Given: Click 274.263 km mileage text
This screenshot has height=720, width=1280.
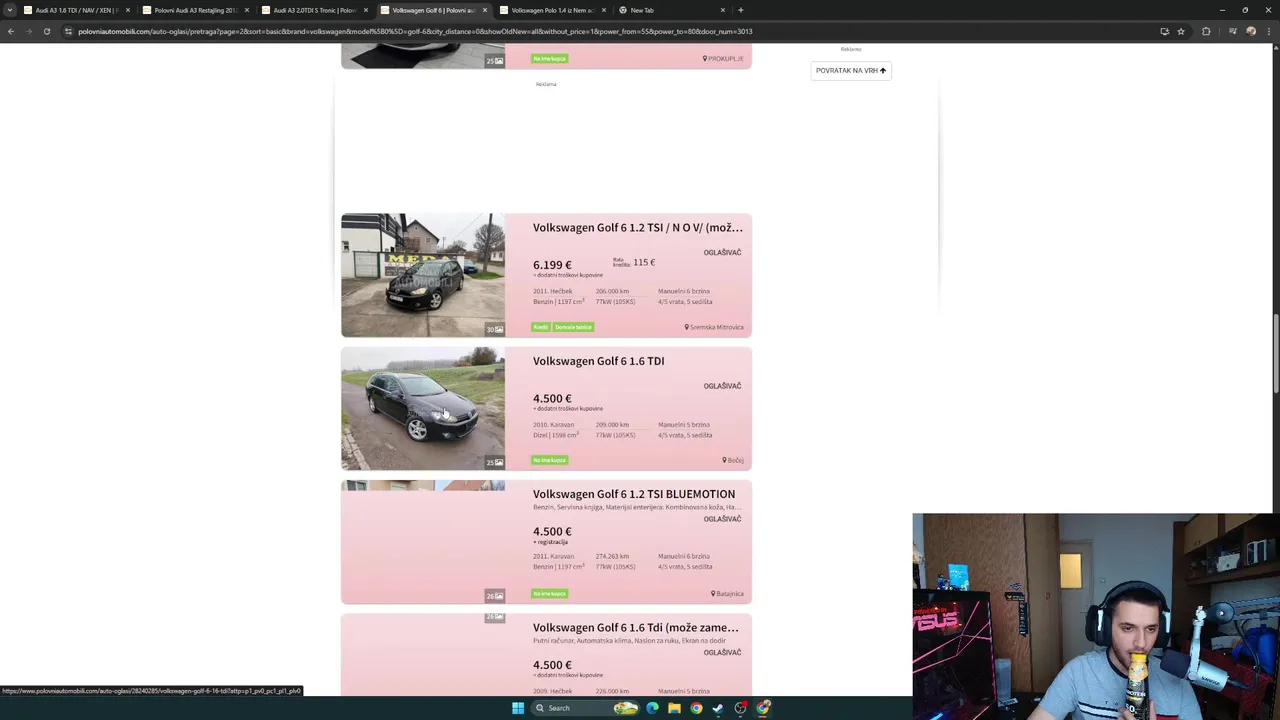Looking at the screenshot, I should click(x=612, y=556).
